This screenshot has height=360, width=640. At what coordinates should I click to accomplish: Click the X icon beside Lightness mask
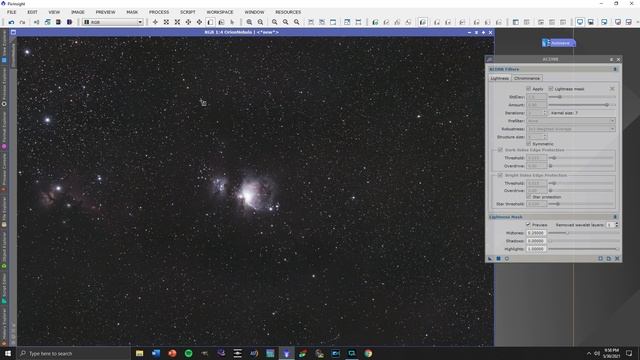(612, 89)
